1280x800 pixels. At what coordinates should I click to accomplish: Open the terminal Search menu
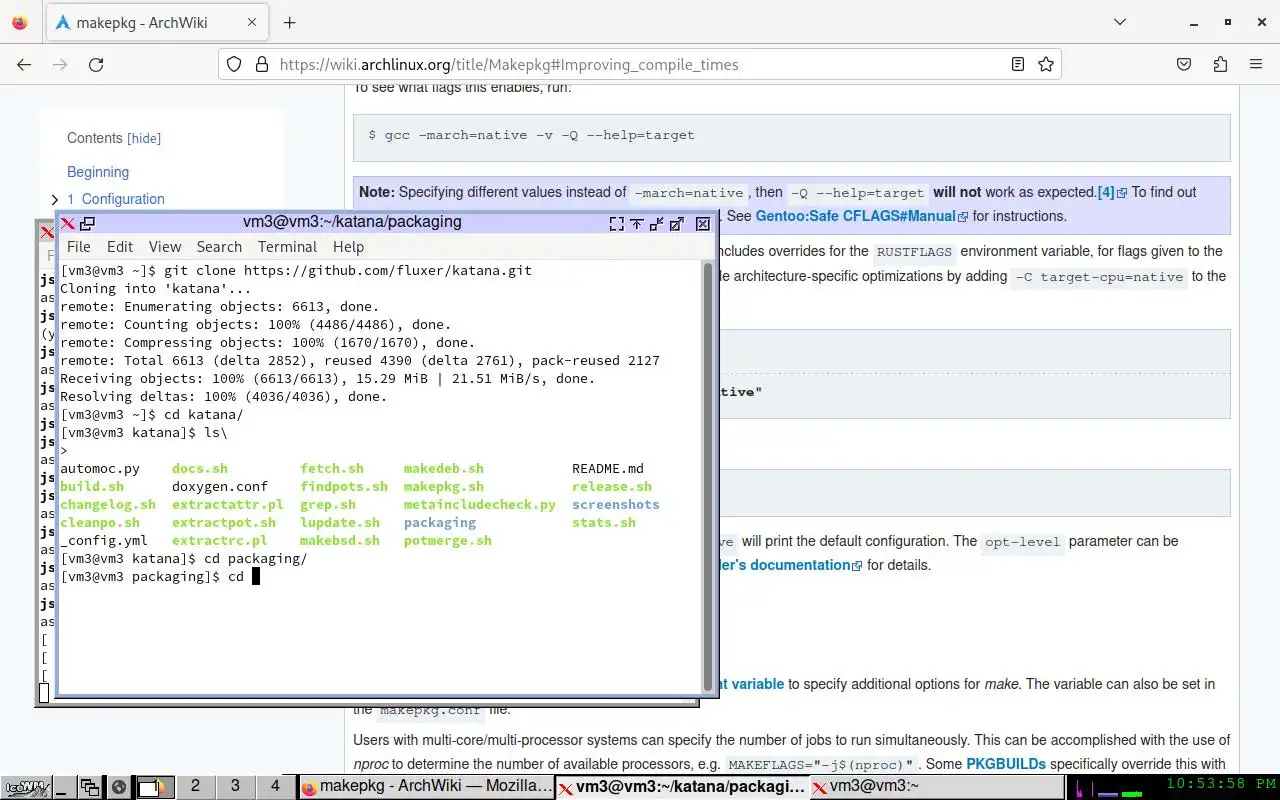[x=219, y=247]
